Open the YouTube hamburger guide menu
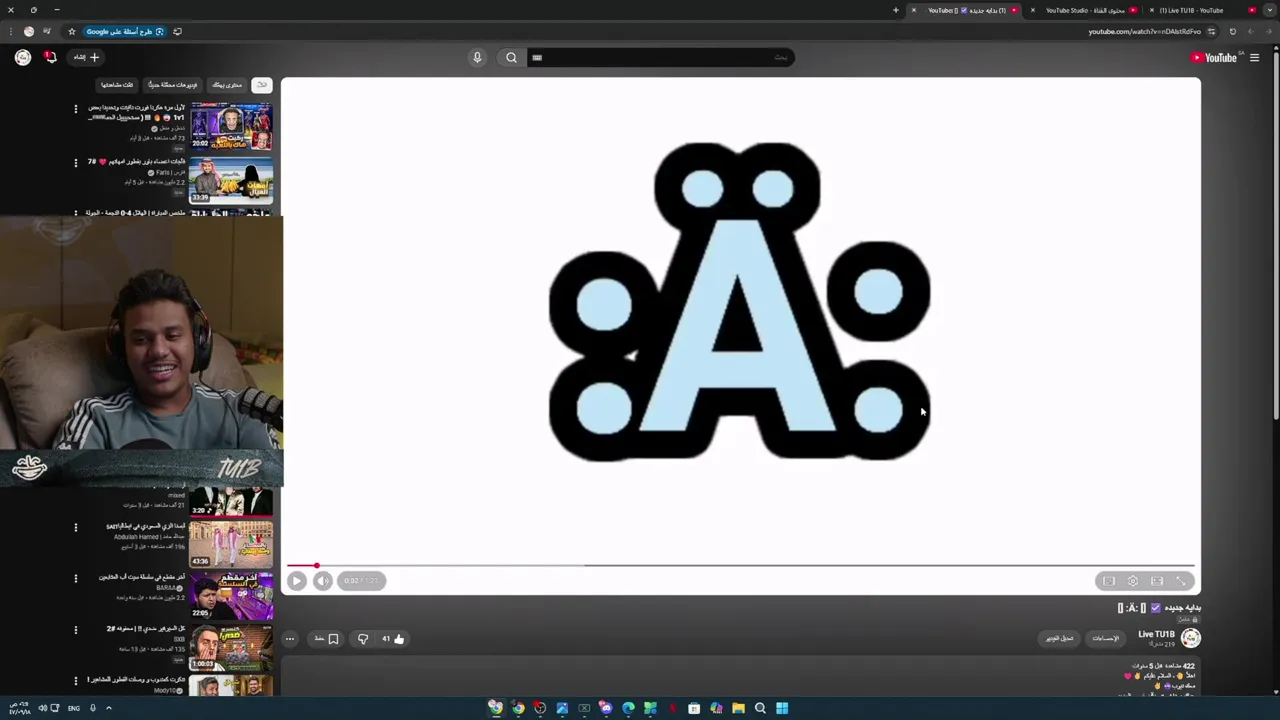Image resolution: width=1280 pixels, height=720 pixels. 1254,58
